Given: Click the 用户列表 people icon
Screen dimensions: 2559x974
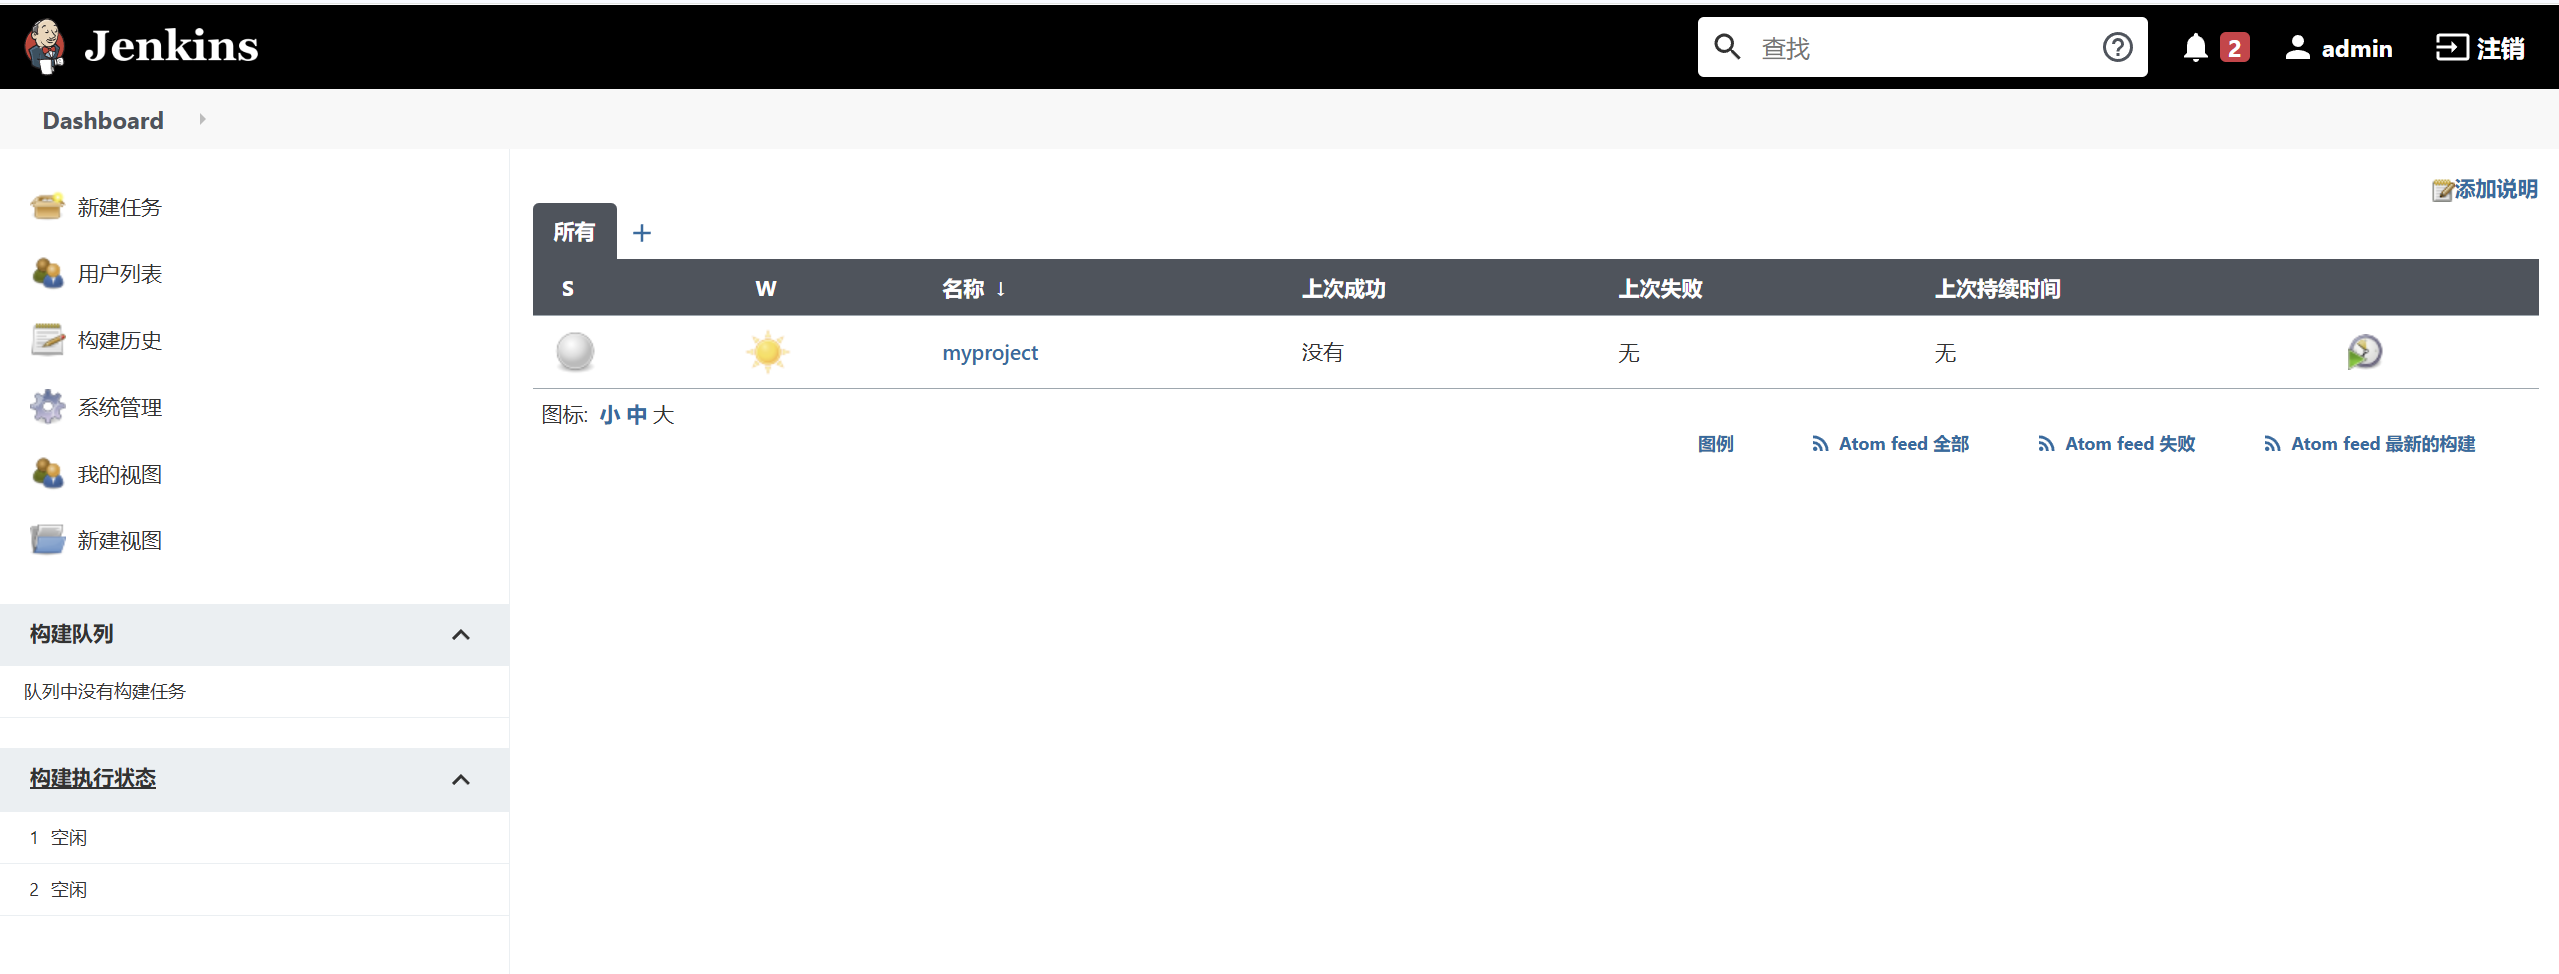Looking at the screenshot, I should click(47, 273).
